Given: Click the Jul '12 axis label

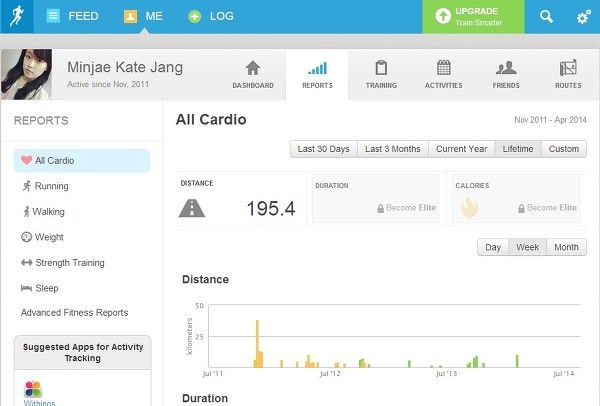Looking at the screenshot, I should (x=330, y=373).
